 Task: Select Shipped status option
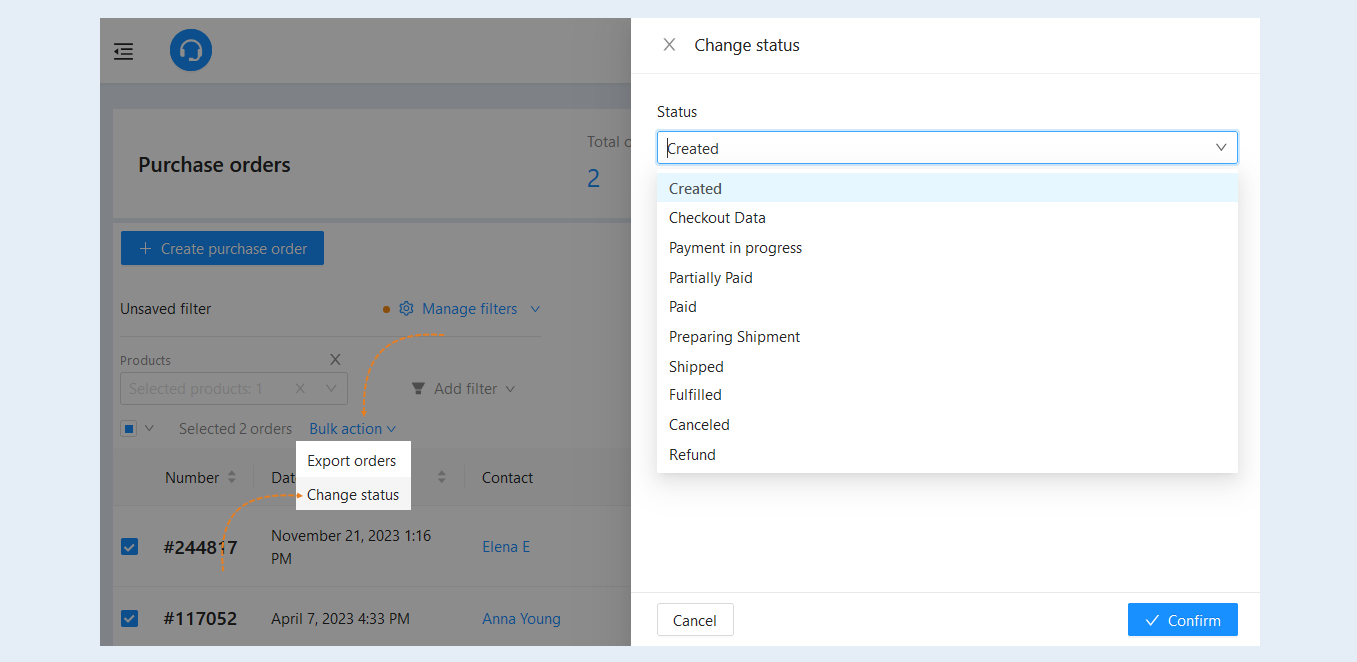tap(947, 367)
